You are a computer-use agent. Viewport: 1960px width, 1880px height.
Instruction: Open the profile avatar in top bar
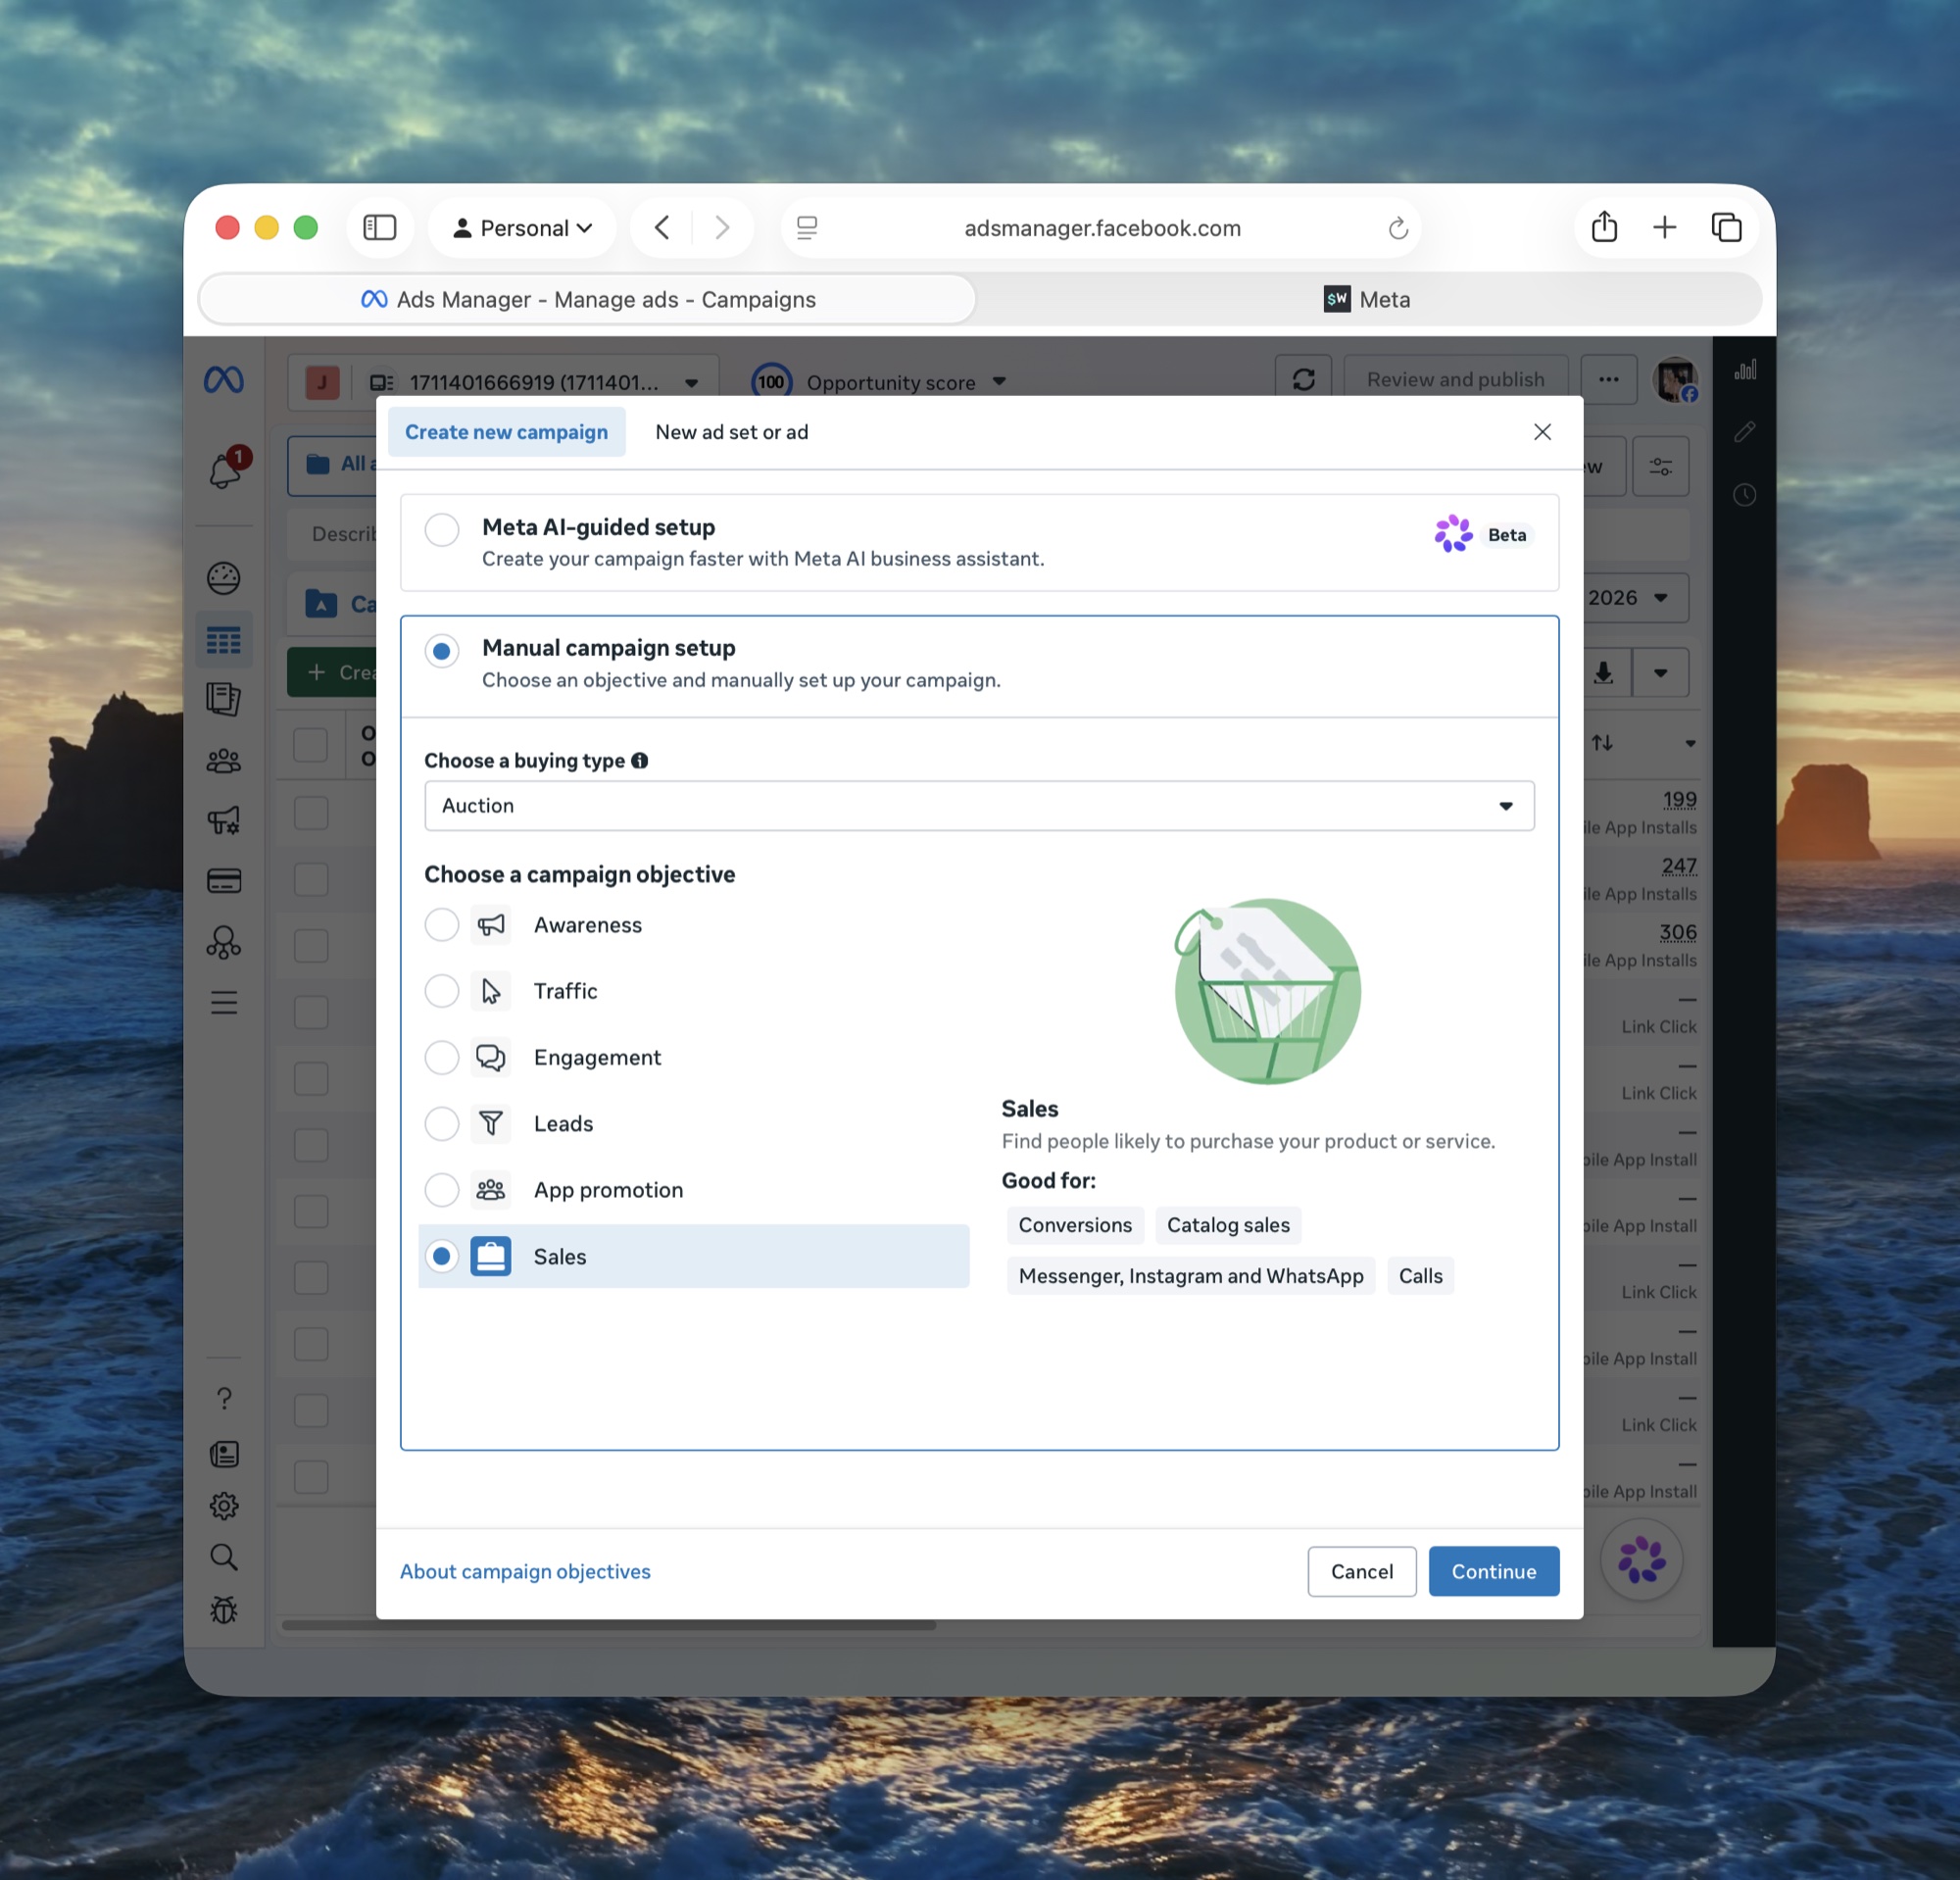pyautogui.click(x=1676, y=380)
